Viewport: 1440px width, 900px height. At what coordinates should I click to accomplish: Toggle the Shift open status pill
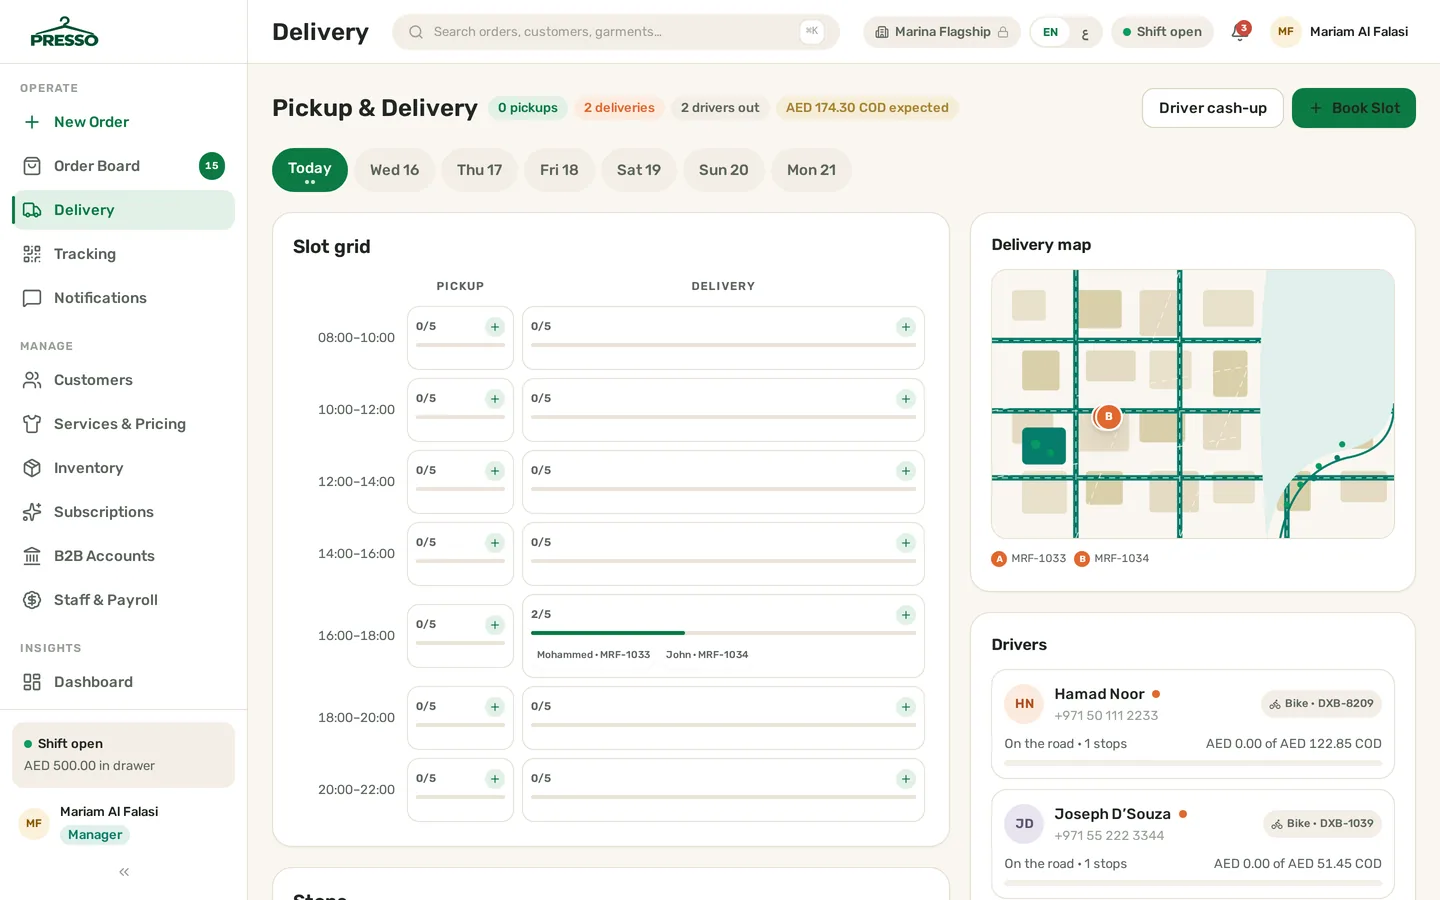tap(1162, 32)
